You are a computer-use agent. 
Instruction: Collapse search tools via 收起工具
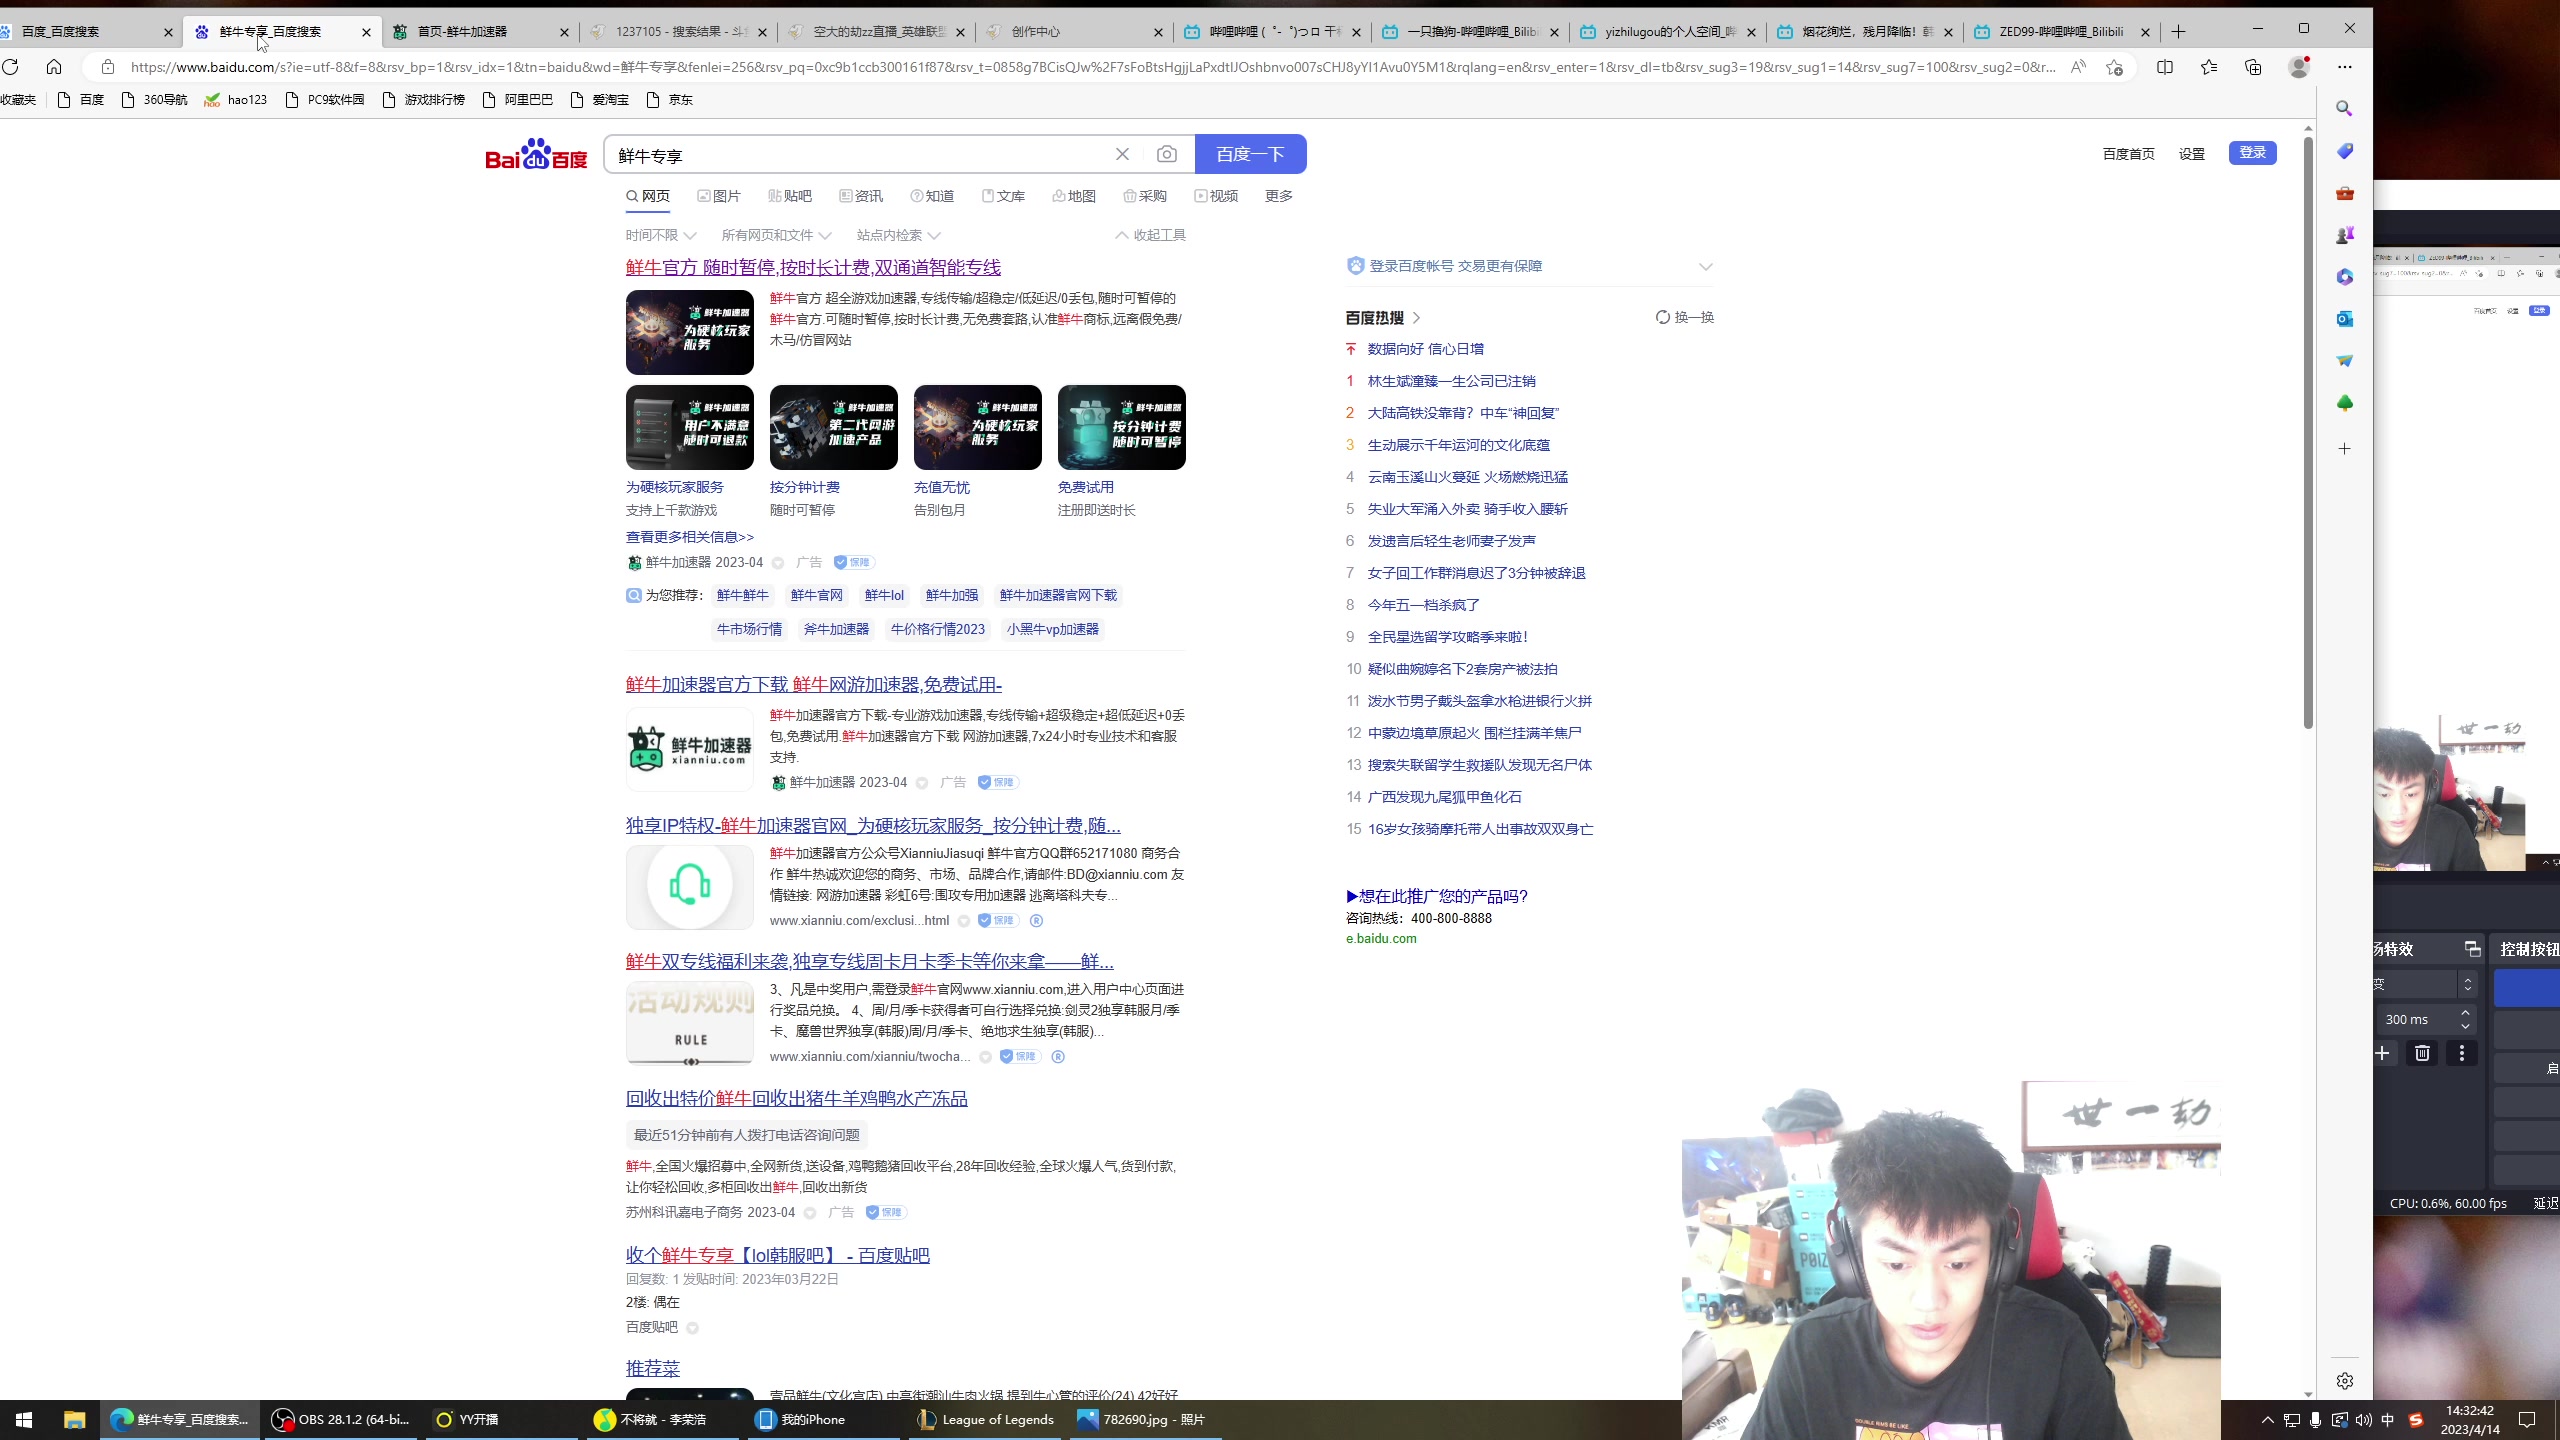tap(1150, 235)
